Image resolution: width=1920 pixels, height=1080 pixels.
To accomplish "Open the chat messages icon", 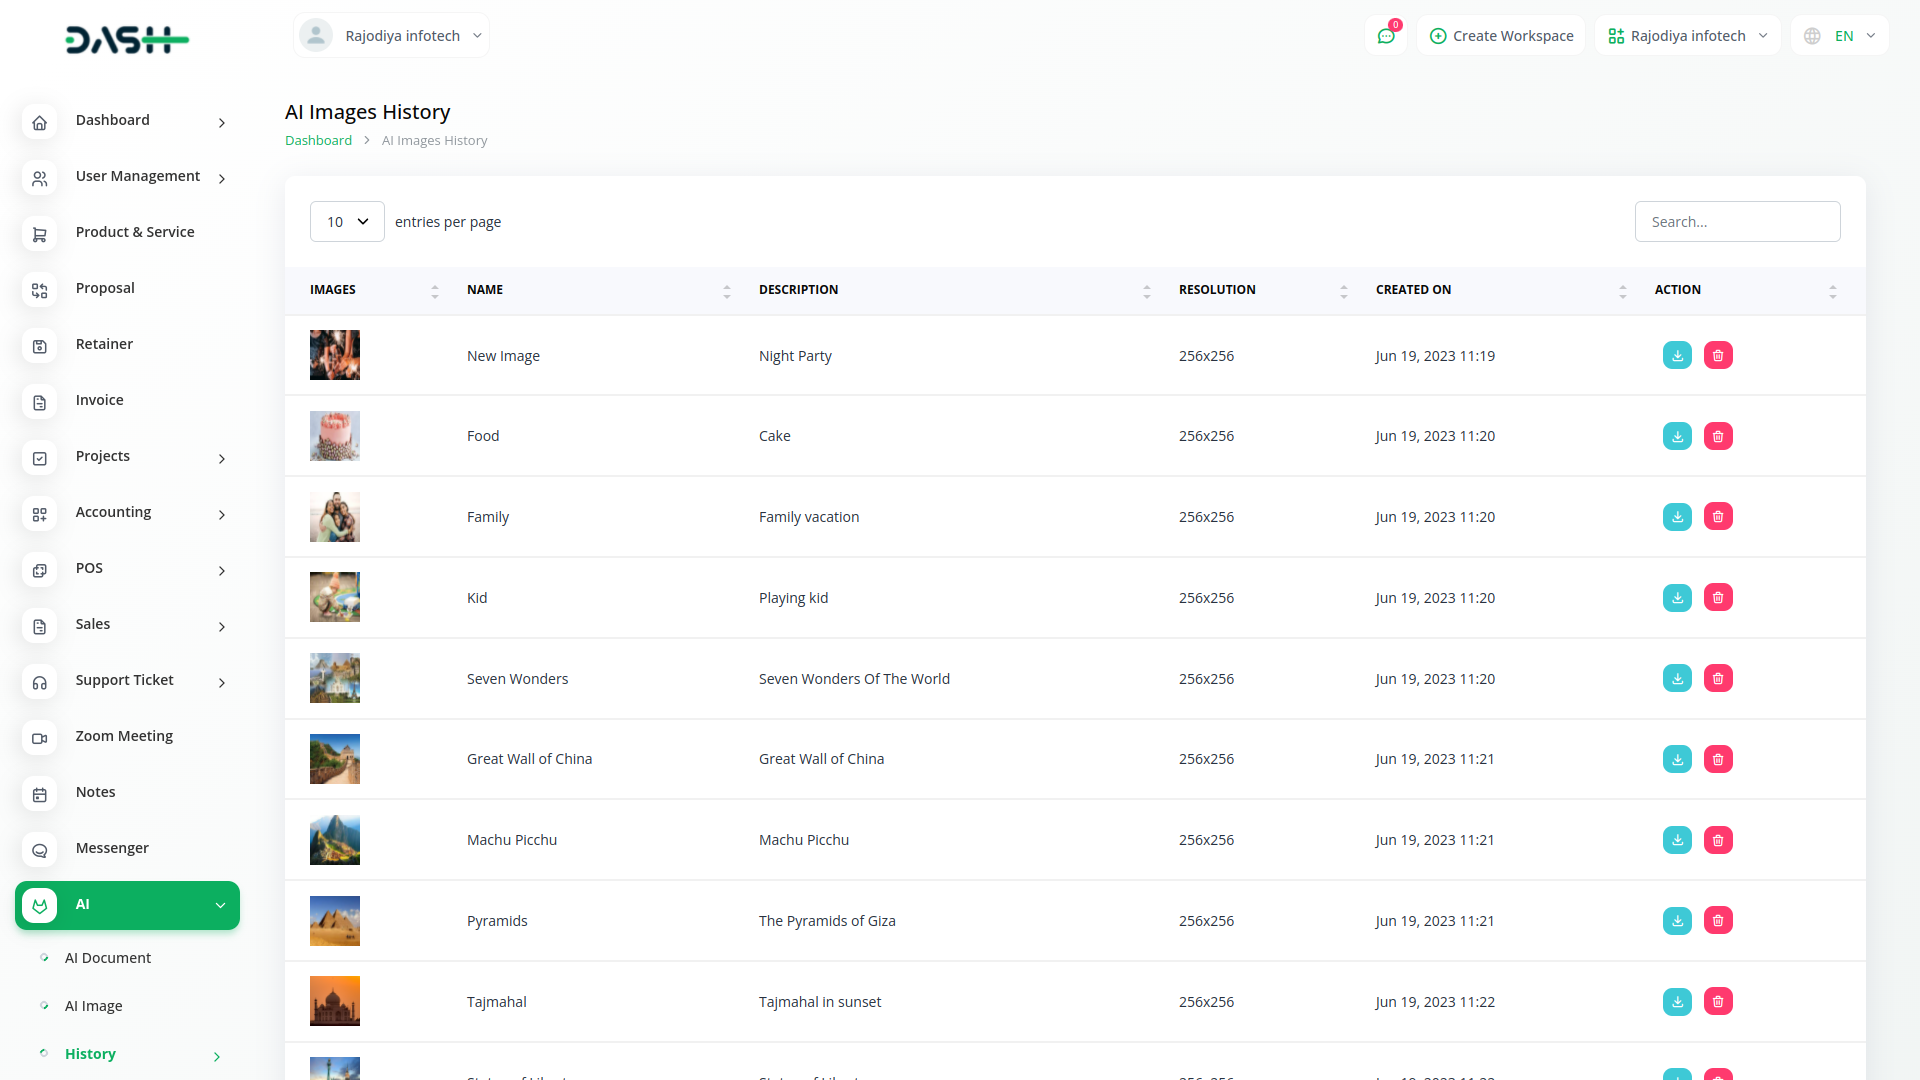I will click(1386, 36).
